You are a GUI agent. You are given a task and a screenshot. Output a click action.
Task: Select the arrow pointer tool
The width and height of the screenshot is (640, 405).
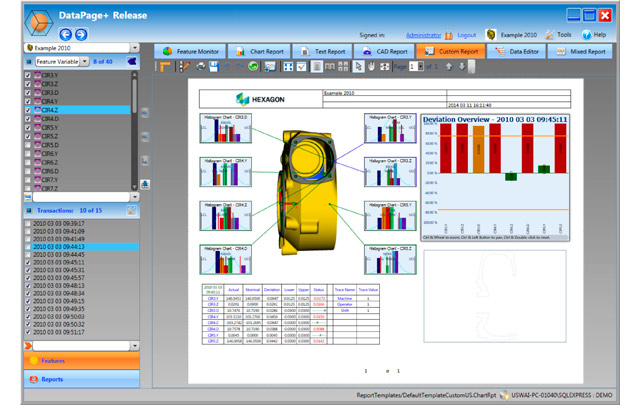(x=358, y=67)
